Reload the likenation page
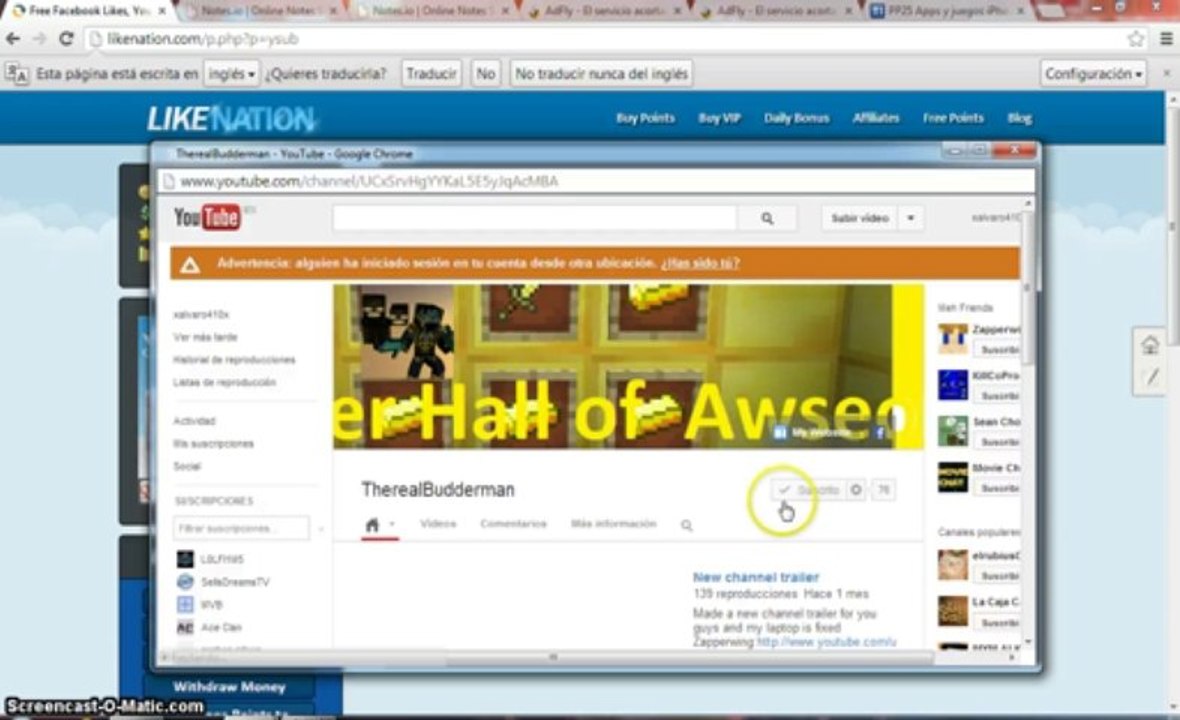 (66, 39)
